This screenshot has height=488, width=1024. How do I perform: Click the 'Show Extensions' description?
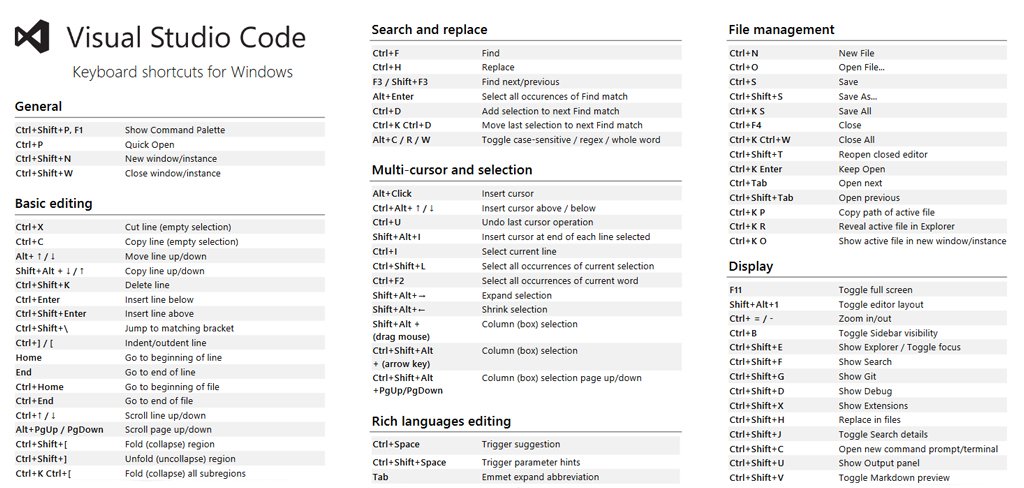click(872, 406)
